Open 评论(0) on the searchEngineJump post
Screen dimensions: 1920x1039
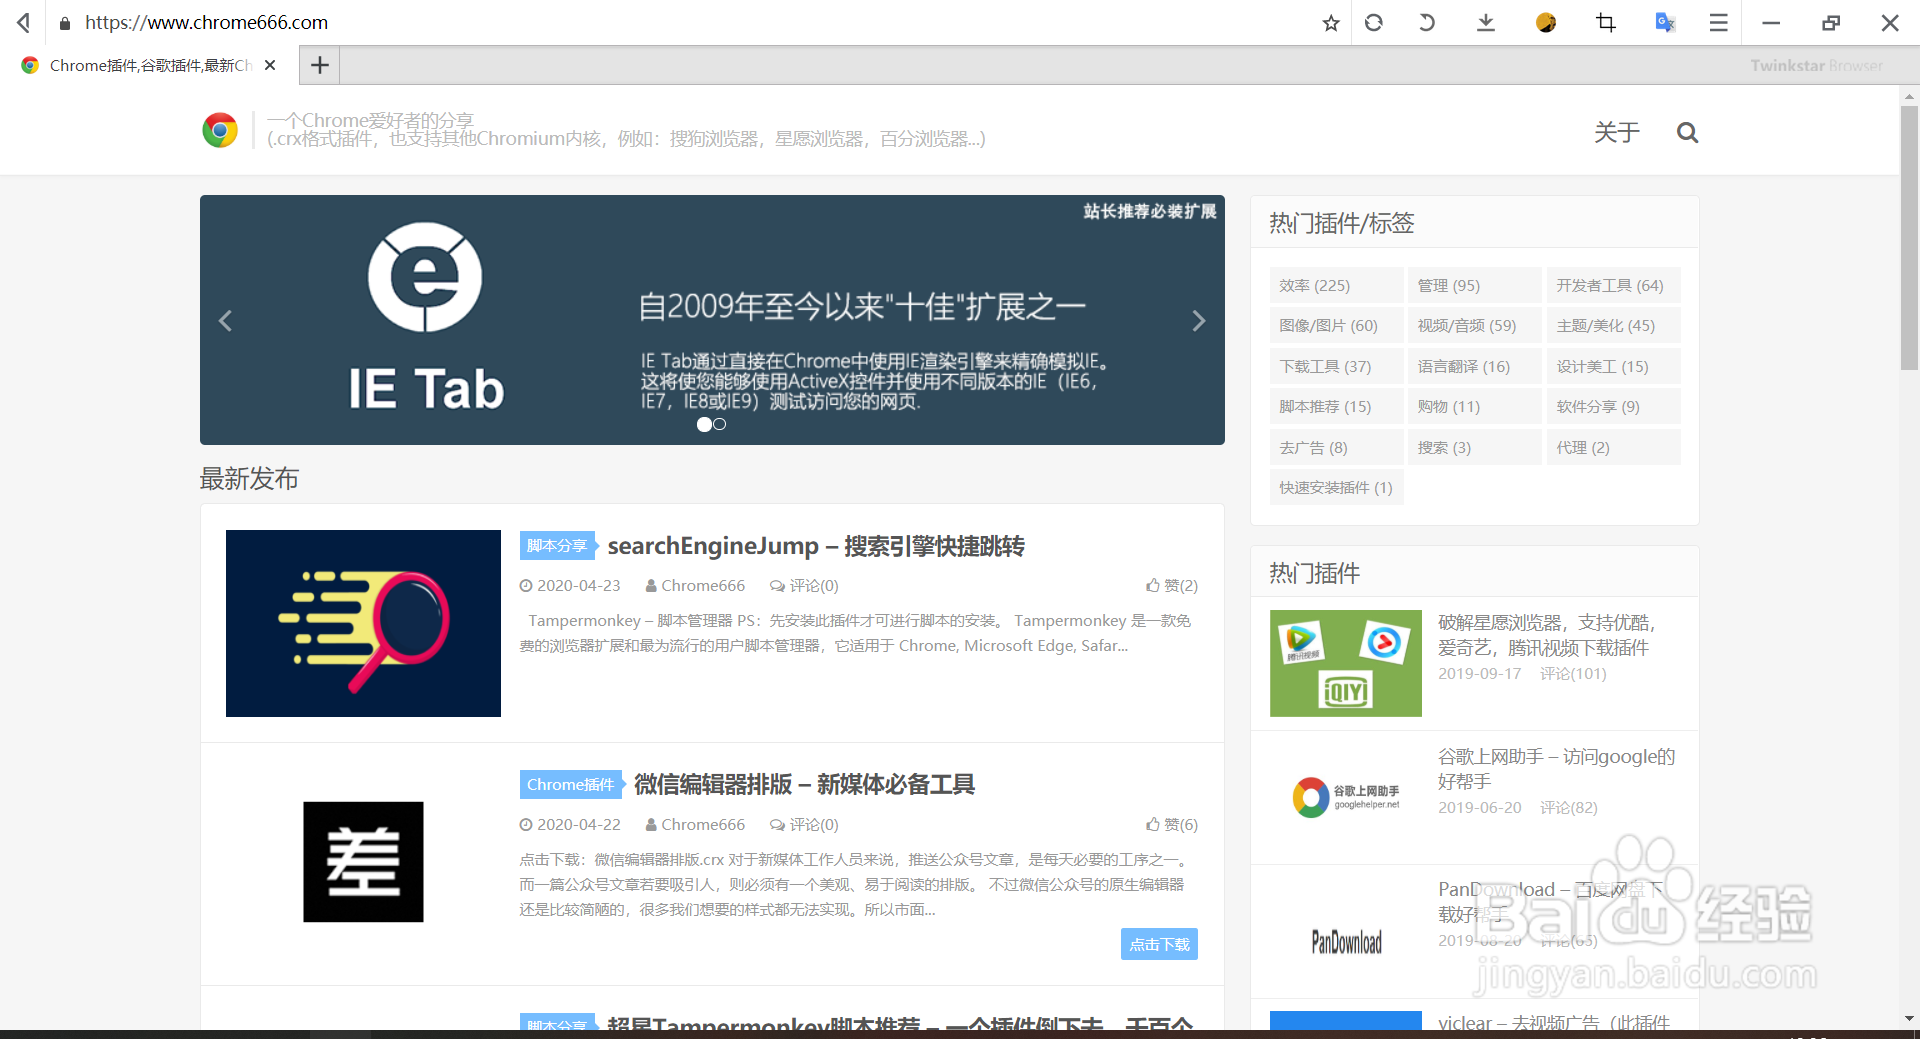coord(804,585)
